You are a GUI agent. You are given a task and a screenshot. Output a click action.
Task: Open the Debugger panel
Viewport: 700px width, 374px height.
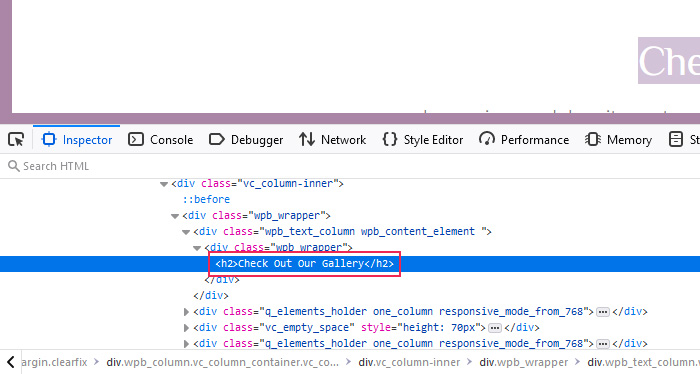point(246,140)
